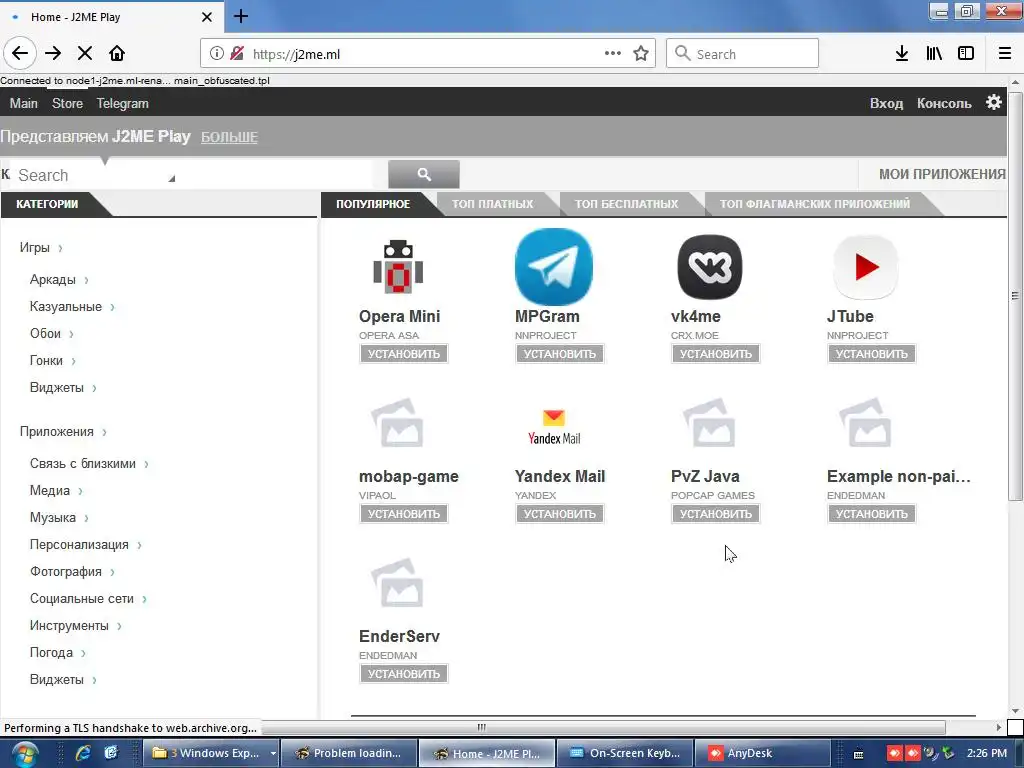
Task: Open PvZ Java placeholder image icon
Action: click(710, 423)
